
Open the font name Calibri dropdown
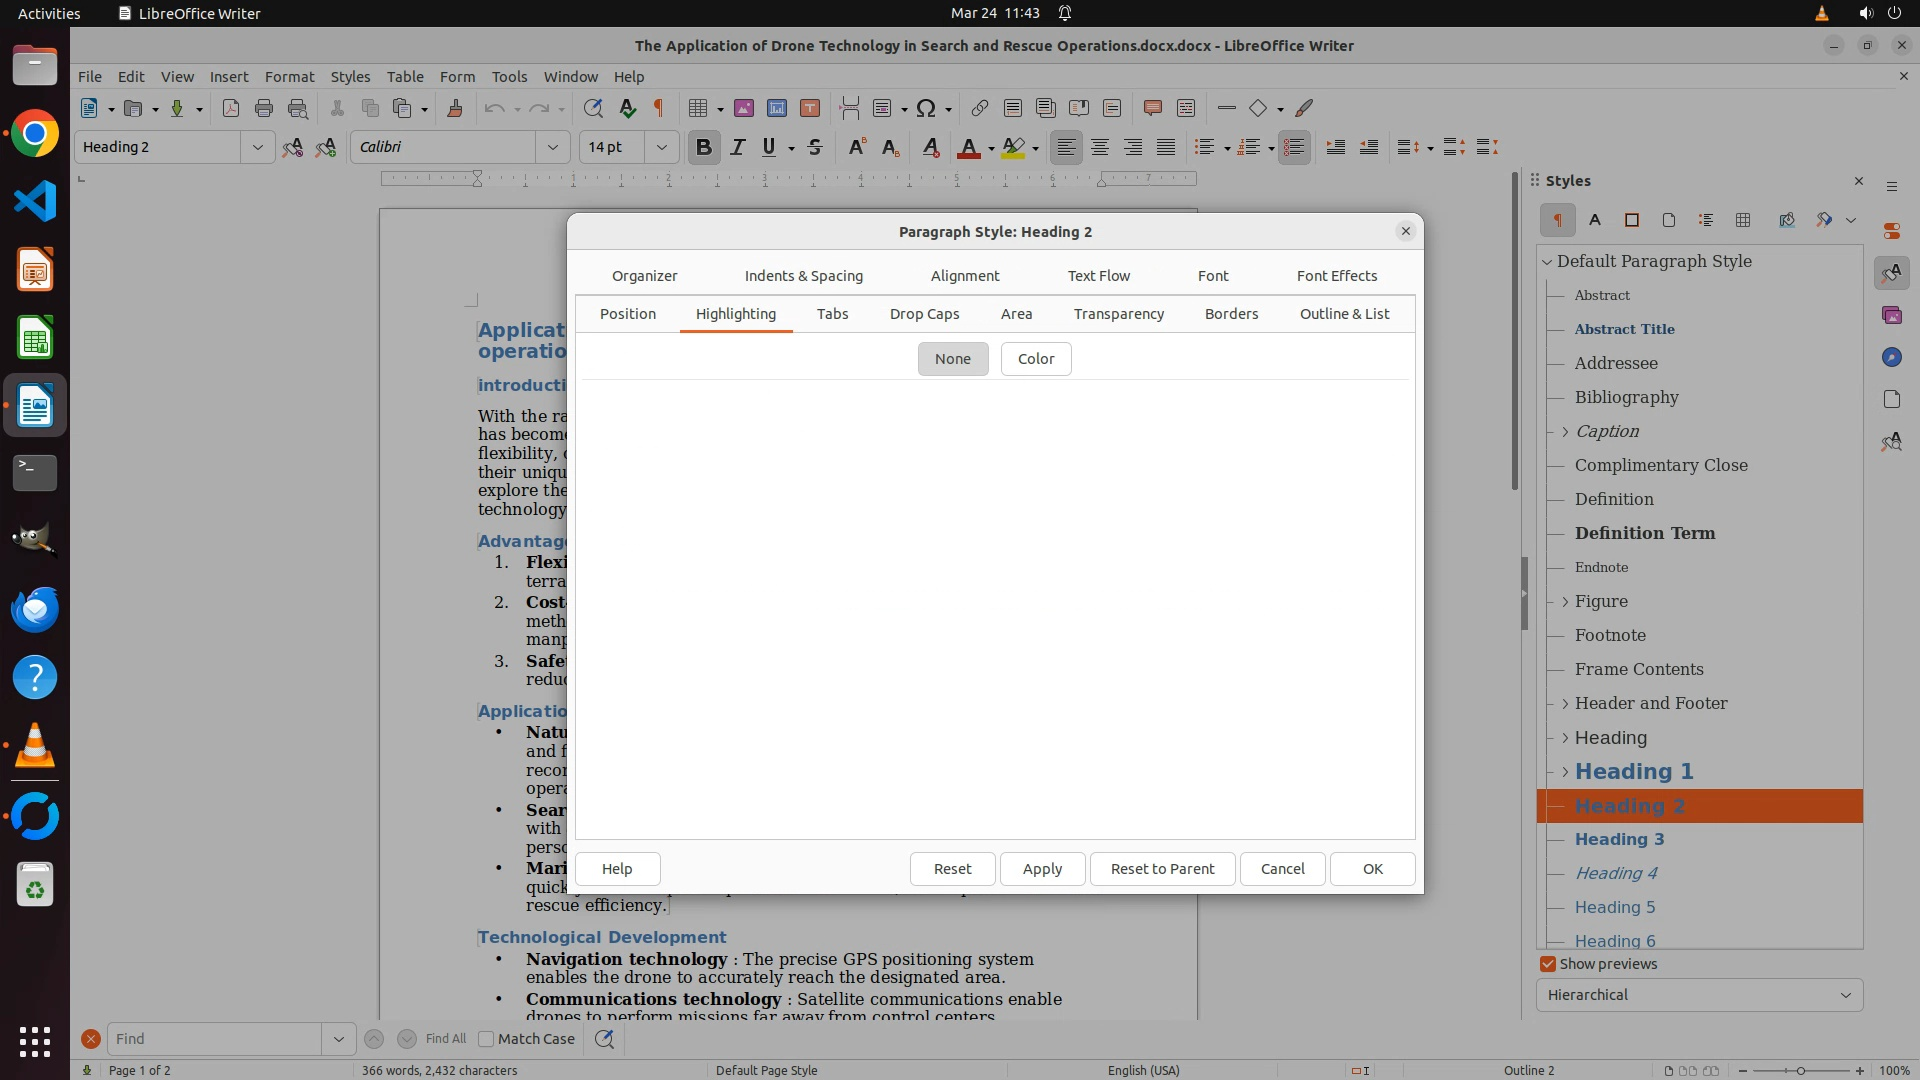point(552,147)
